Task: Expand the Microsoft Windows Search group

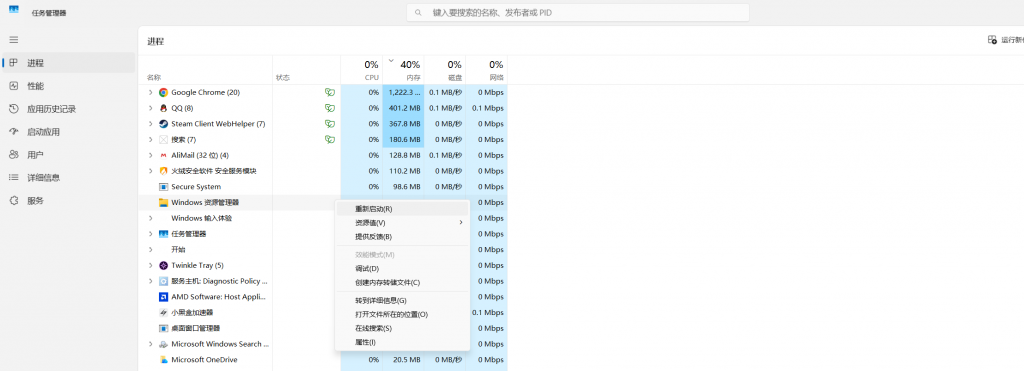Action: click(x=150, y=344)
